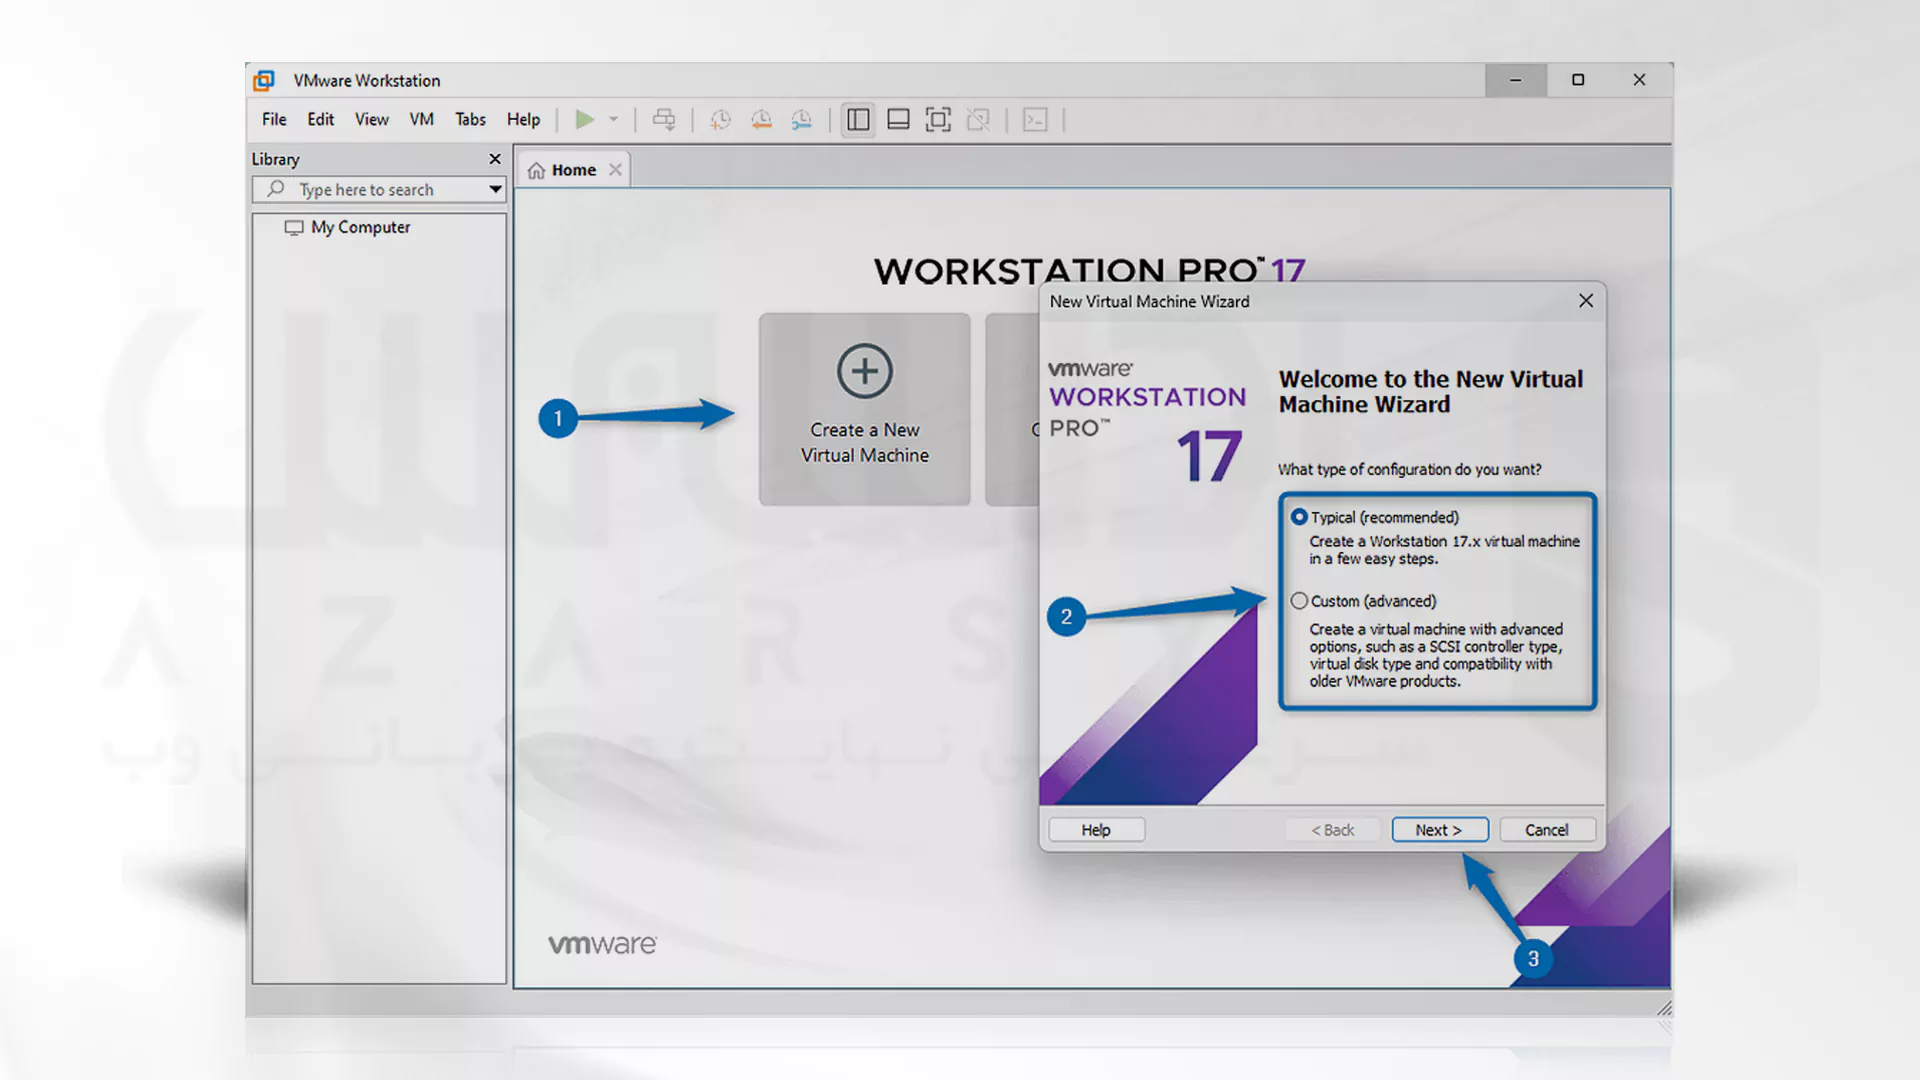Image resolution: width=1920 pixels, height=1080 pixels.
Task: Click the Take Snapshot toolbar icon
Action: [x=720, y=120]
